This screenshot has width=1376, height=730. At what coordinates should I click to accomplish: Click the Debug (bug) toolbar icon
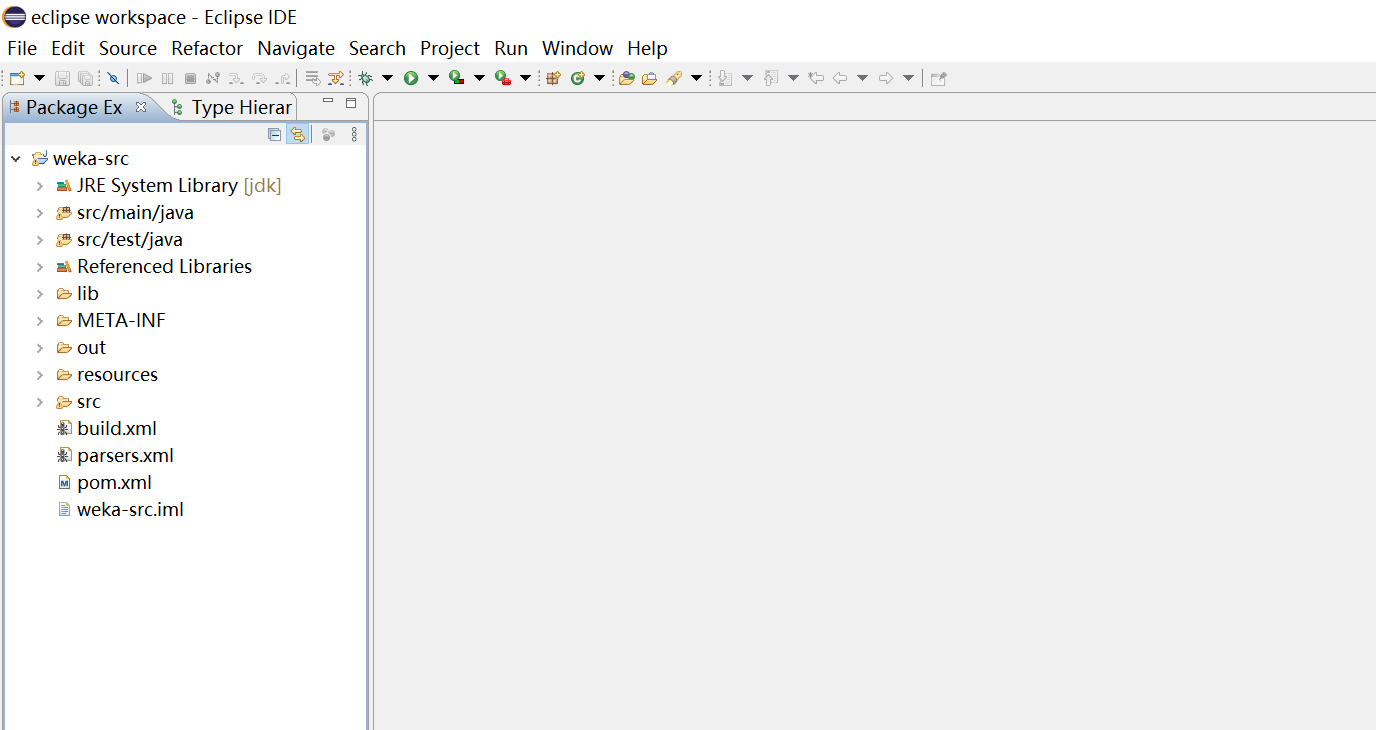366,78
